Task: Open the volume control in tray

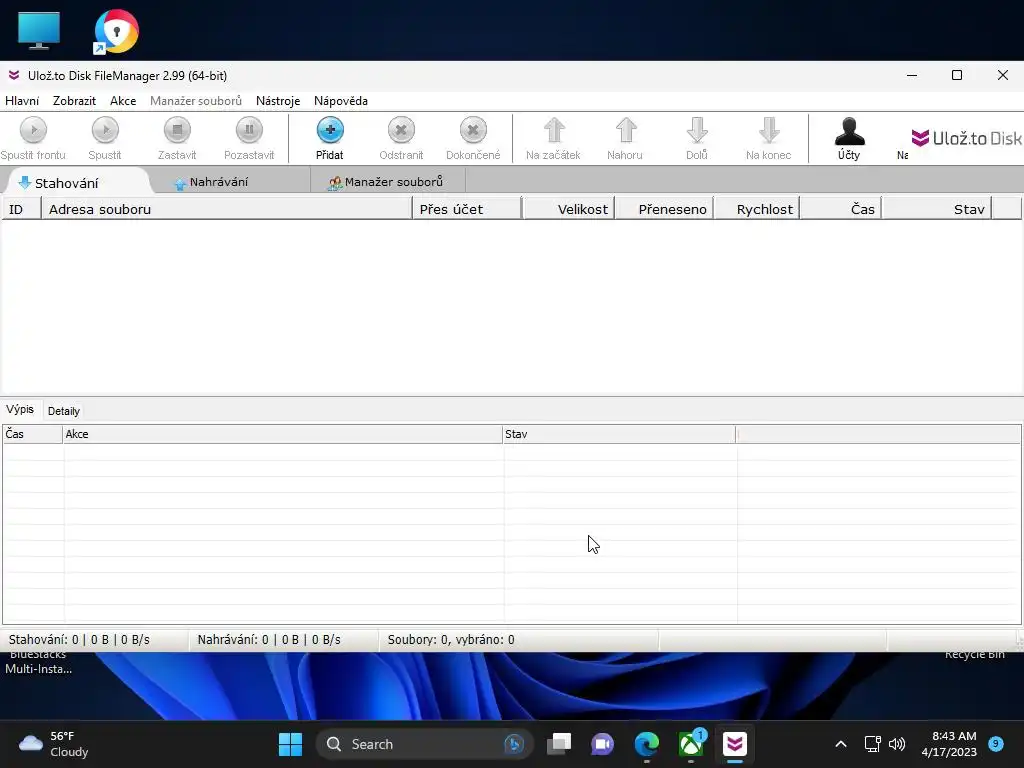Action: 897,744
